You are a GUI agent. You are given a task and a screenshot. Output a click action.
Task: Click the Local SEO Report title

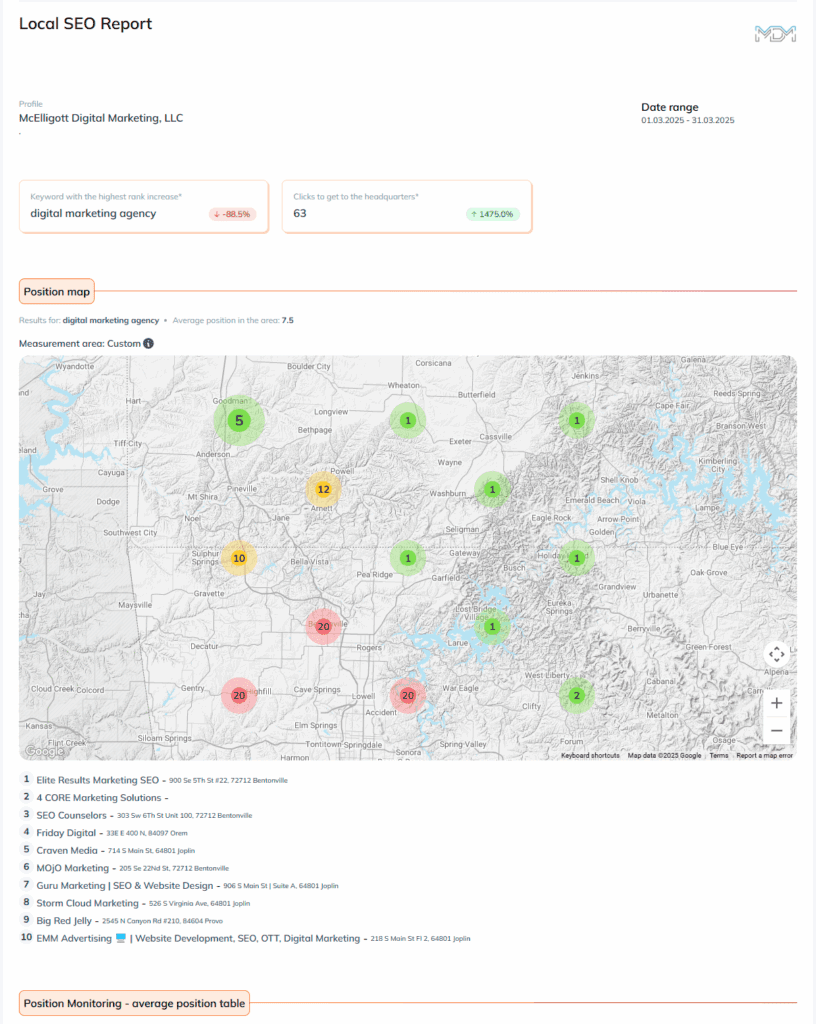click(86, 24)
